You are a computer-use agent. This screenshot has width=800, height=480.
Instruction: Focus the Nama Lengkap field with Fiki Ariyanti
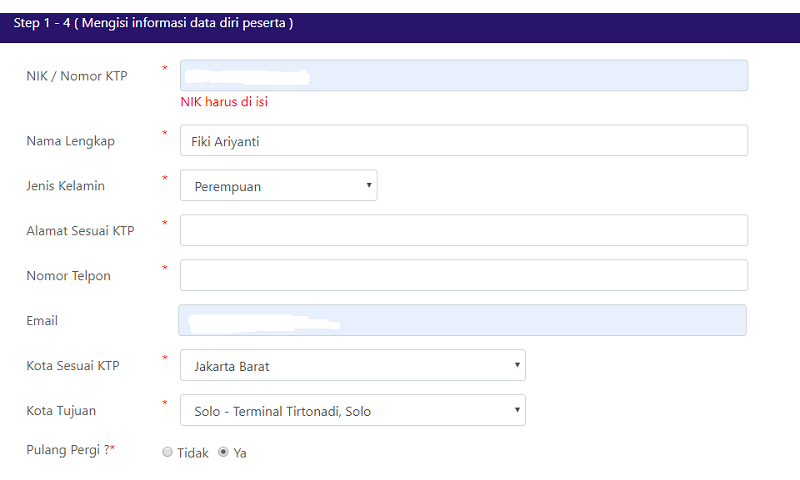463,141
